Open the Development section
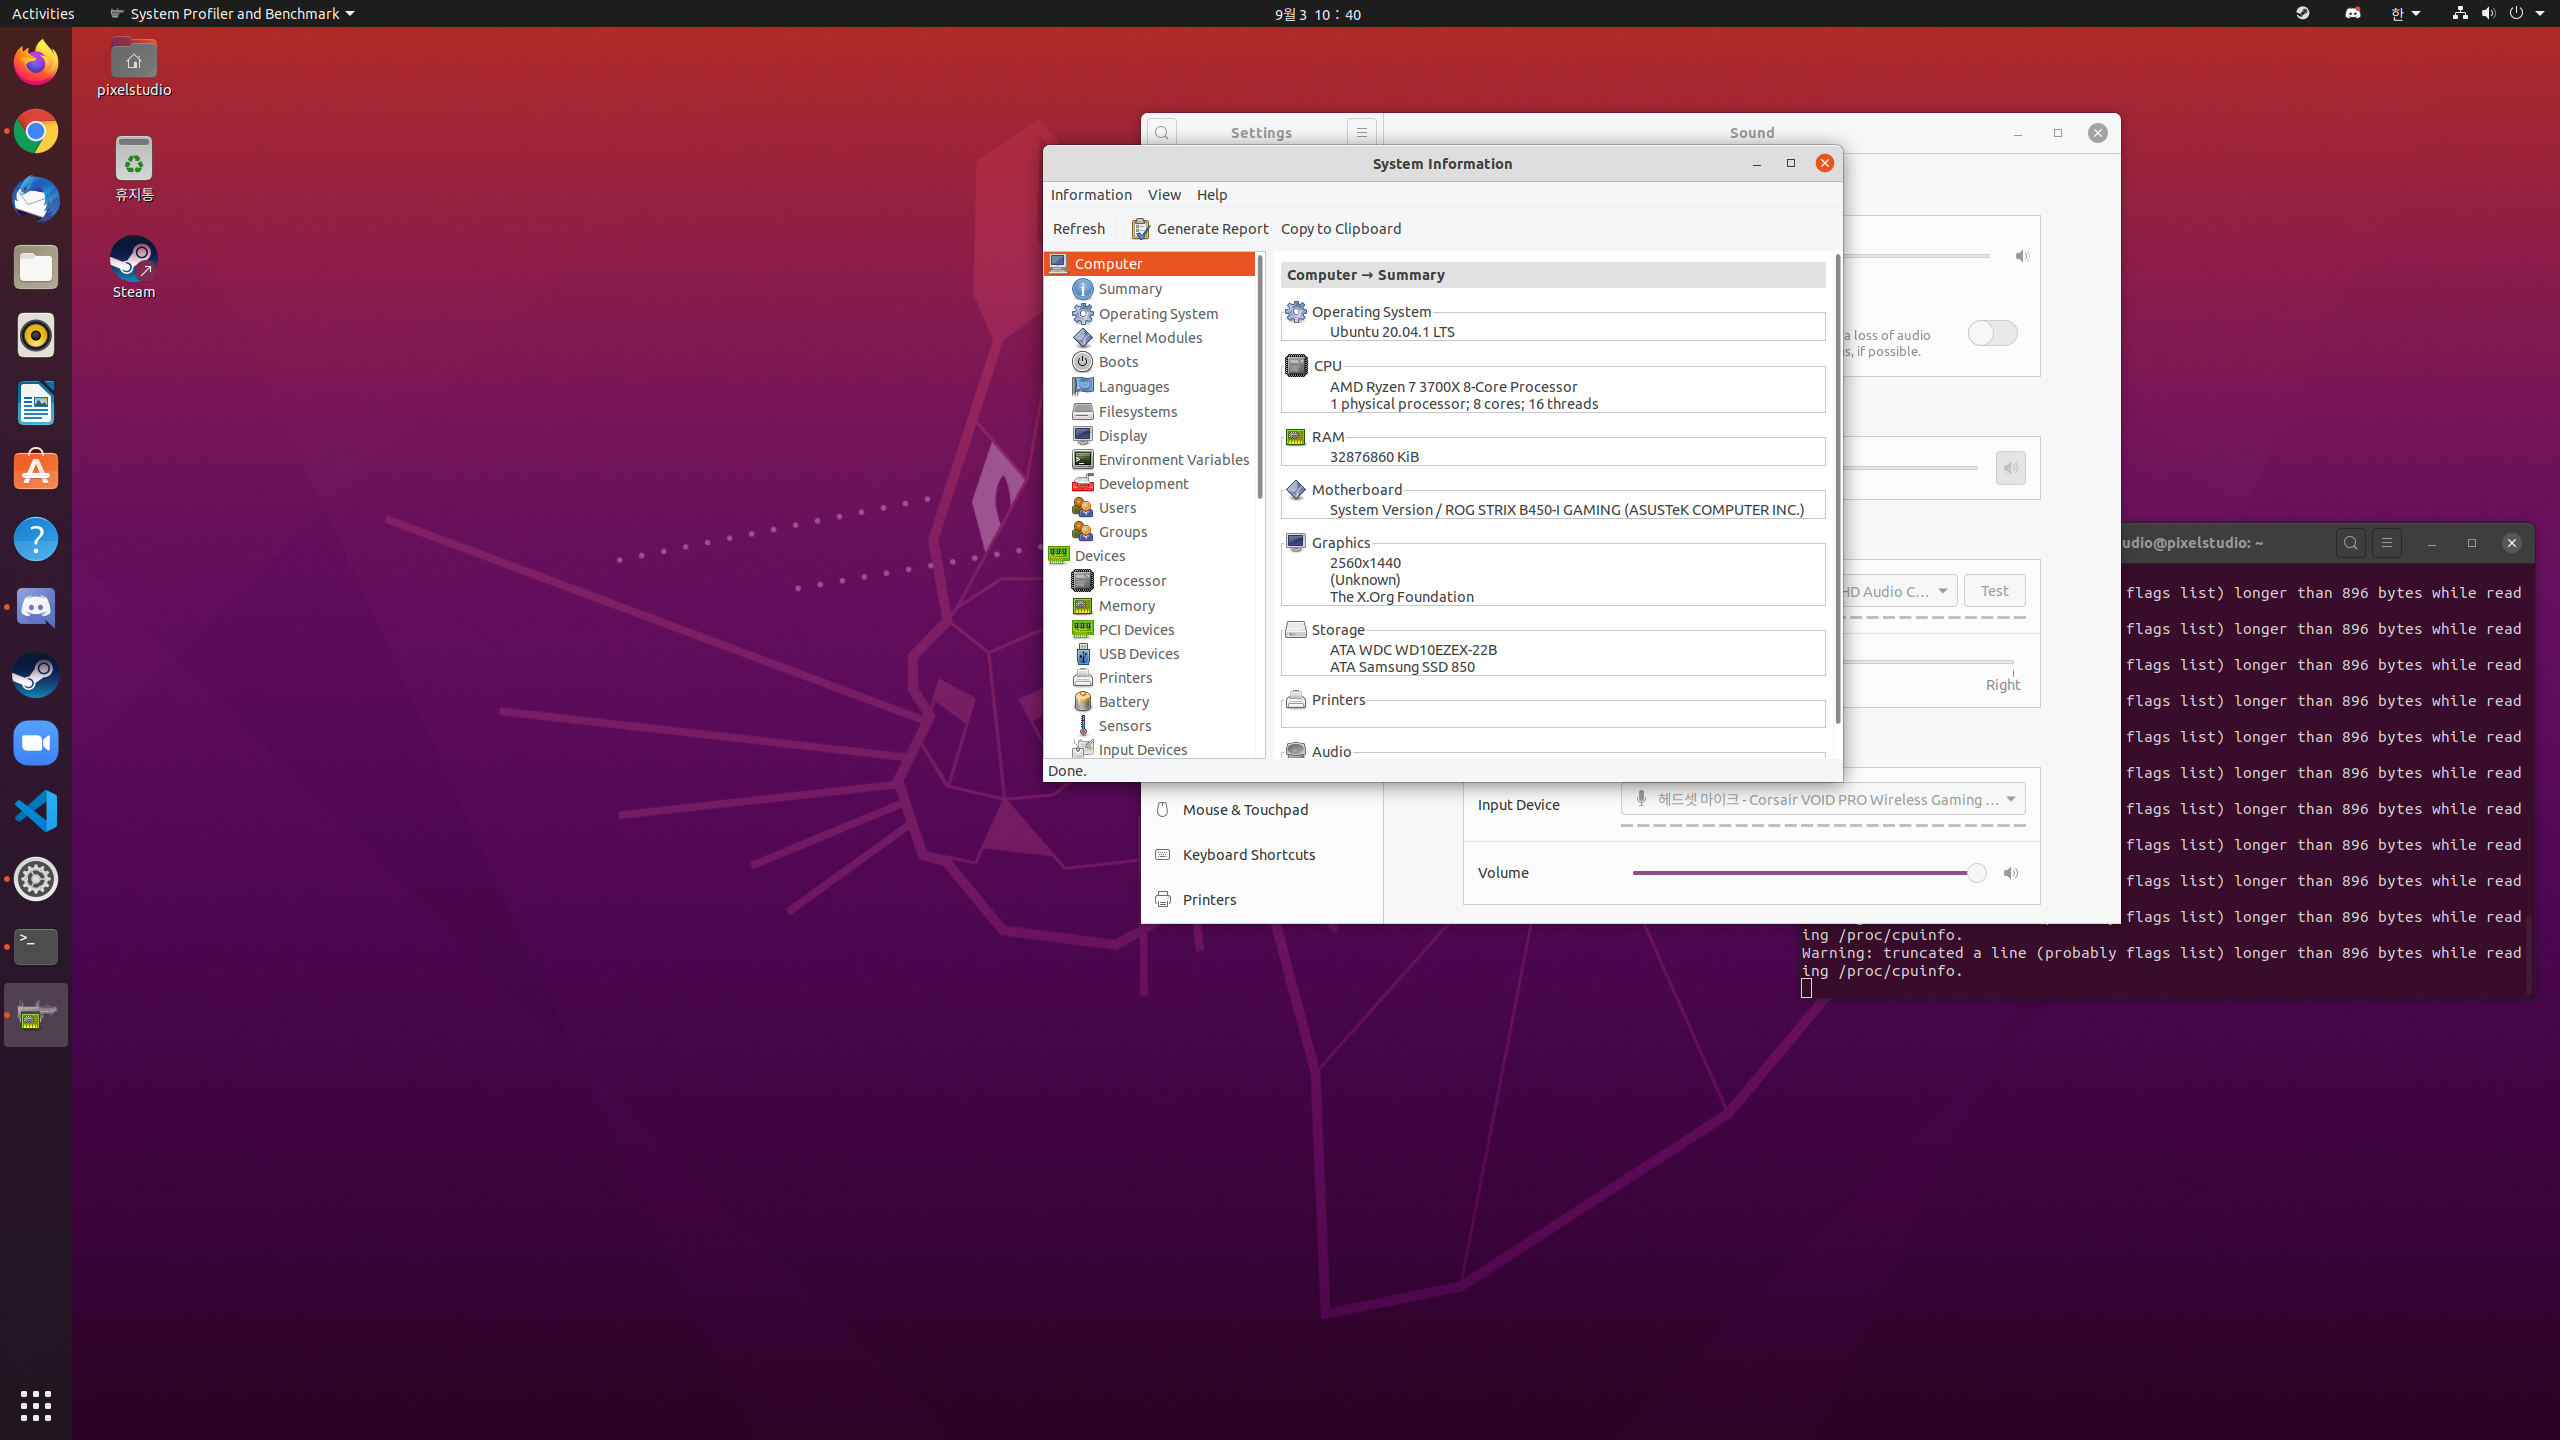This screenshot has width=2560, height=1440. point(1143,484)
